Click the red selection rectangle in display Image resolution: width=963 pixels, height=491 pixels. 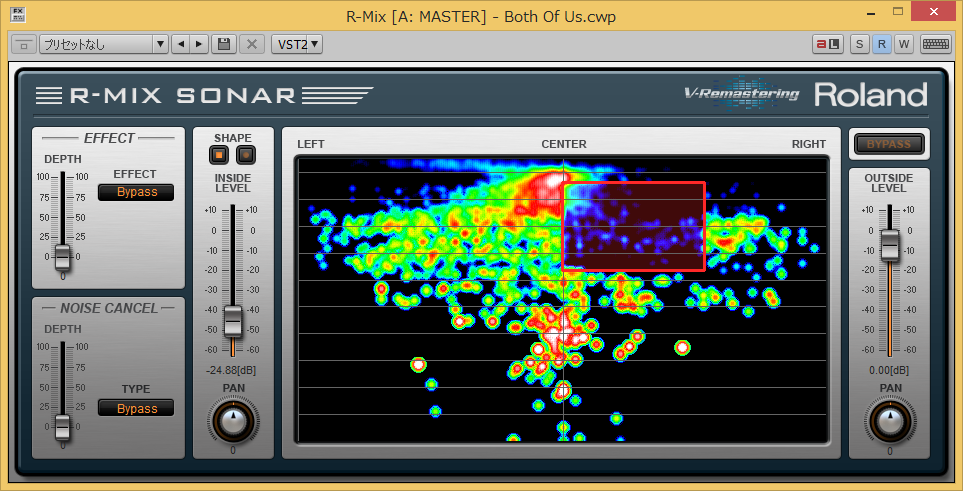[634, 226]
